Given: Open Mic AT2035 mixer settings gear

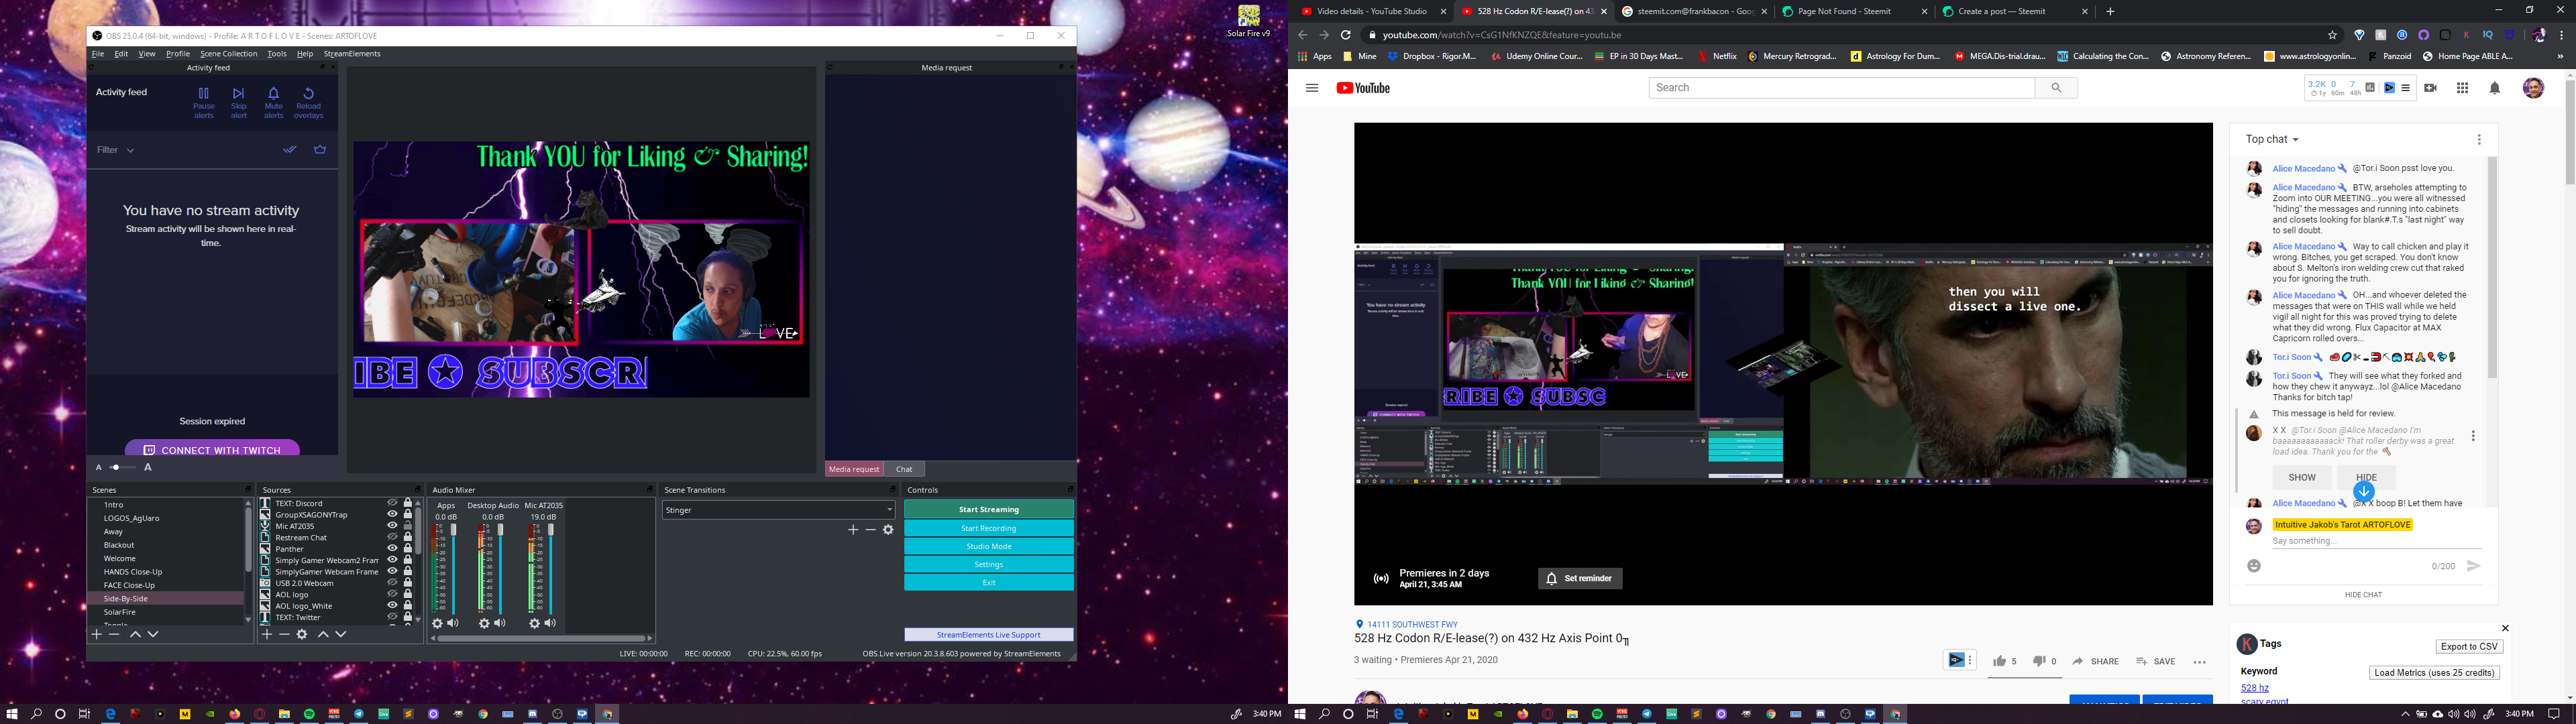Looking at the screenshot, I should [x=534, y=623].
